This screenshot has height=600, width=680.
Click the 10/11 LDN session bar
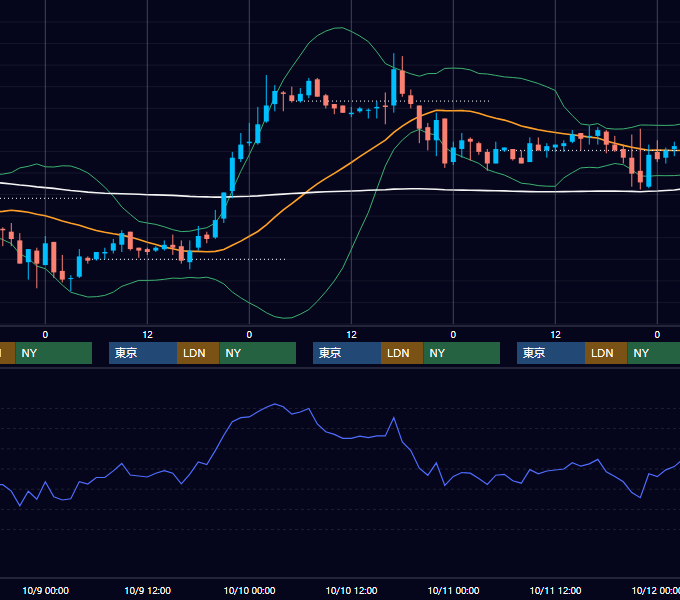[x=606, y=353]
